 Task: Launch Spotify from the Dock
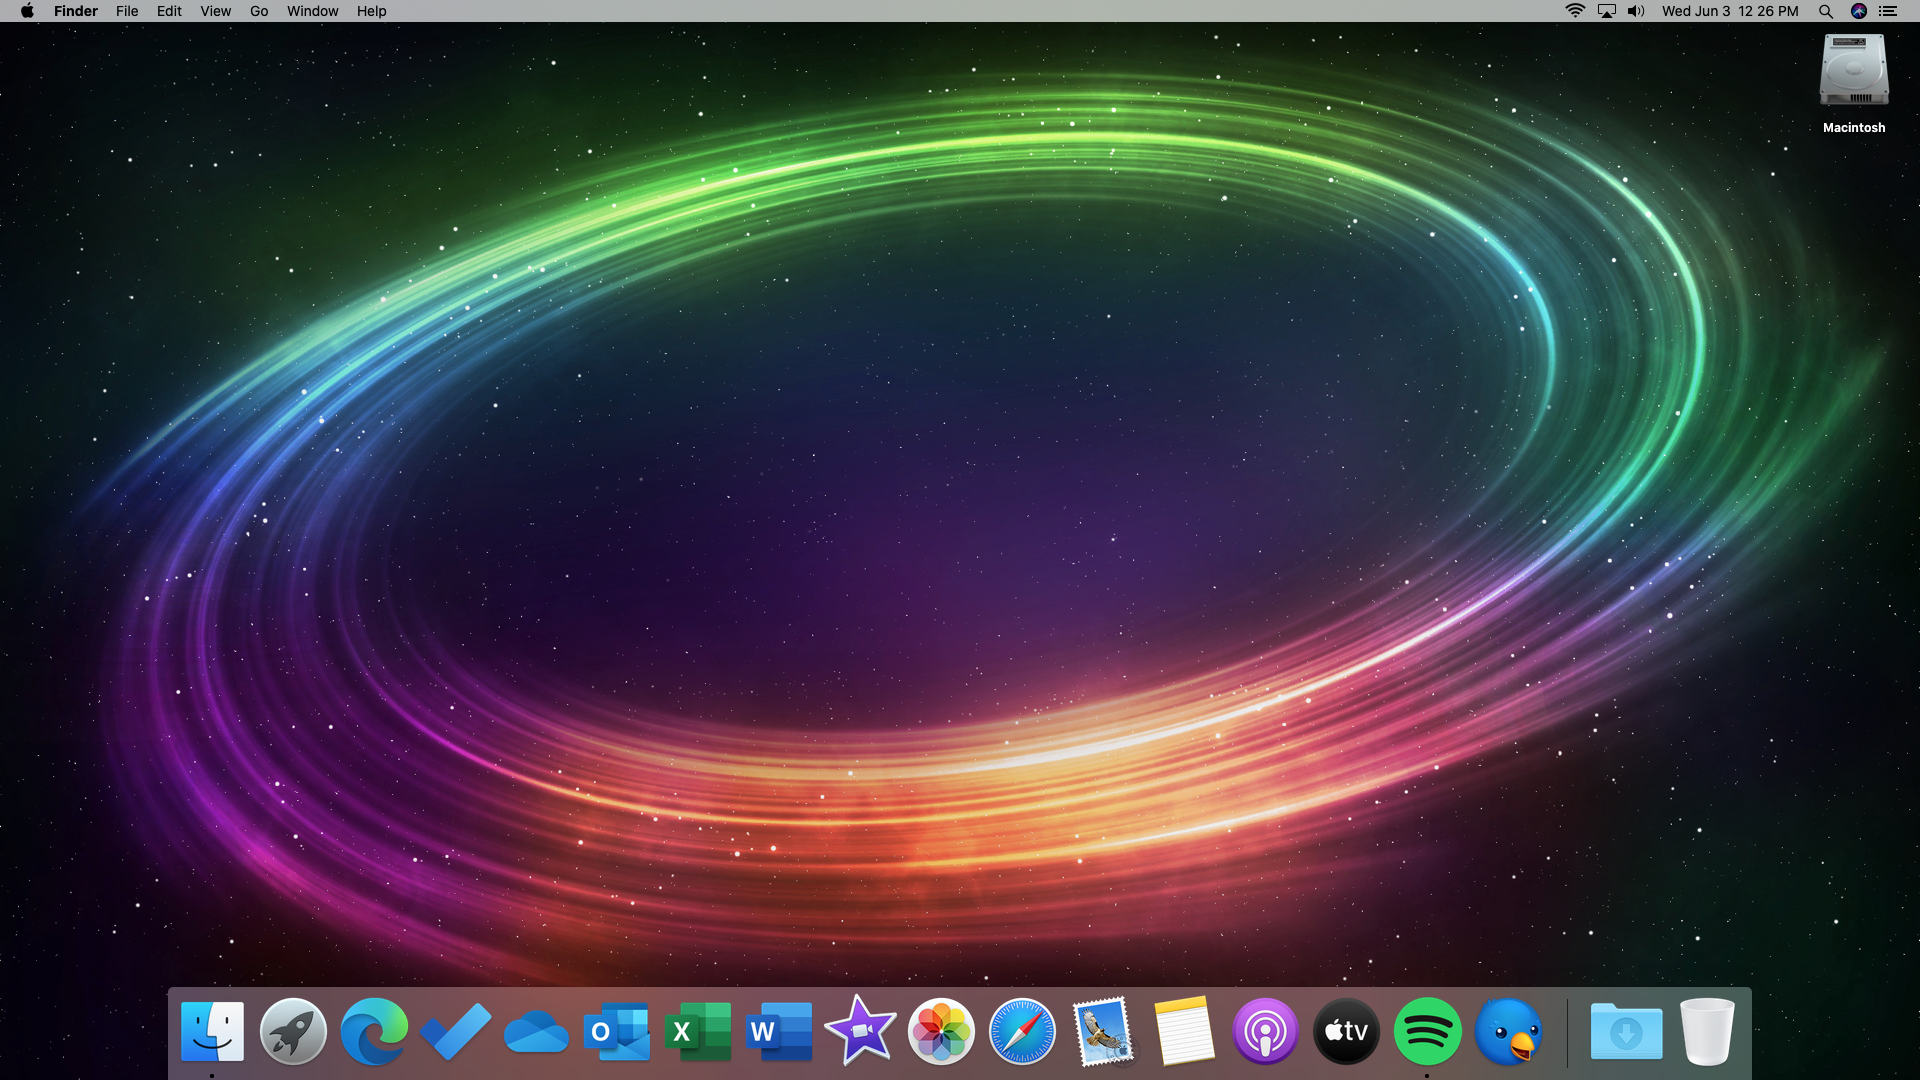pos(1427,1031)
